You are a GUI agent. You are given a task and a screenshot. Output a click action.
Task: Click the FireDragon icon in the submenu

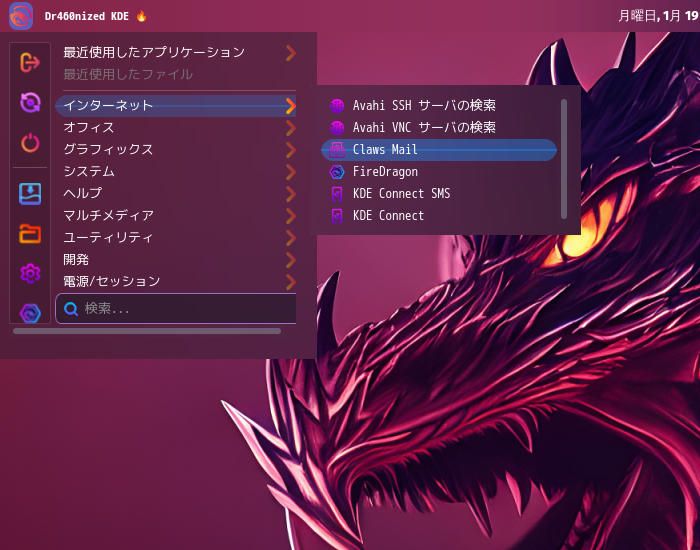(x=337, y=172)
